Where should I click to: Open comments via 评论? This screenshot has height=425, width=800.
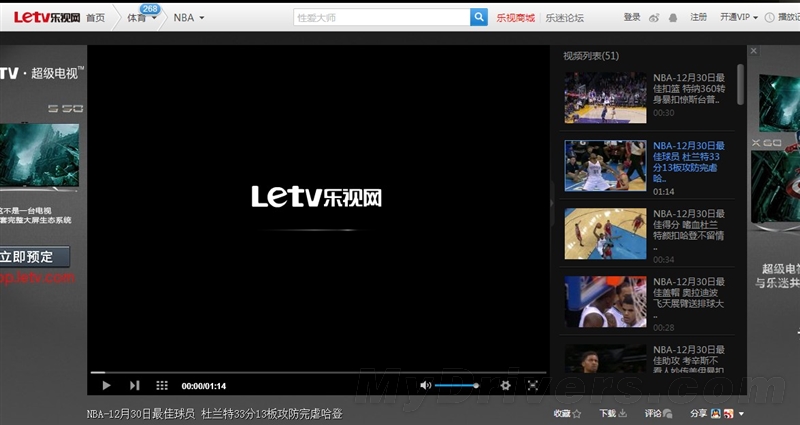[658, 413]
